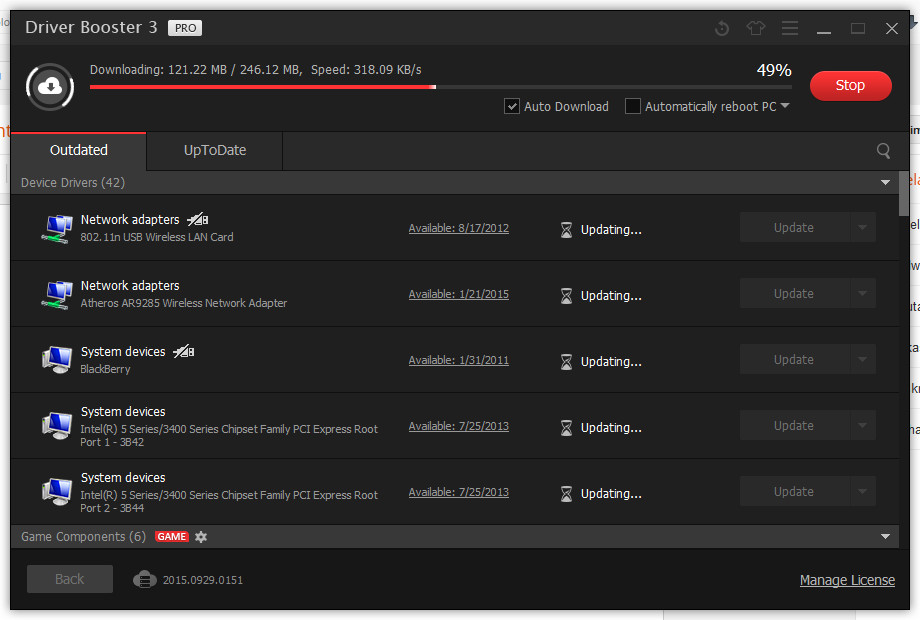Select the Atheros AR9285 Wireless Network Adapter name
Image resolution: width=920 pixels, height=620 pixels.
point(184,303)
